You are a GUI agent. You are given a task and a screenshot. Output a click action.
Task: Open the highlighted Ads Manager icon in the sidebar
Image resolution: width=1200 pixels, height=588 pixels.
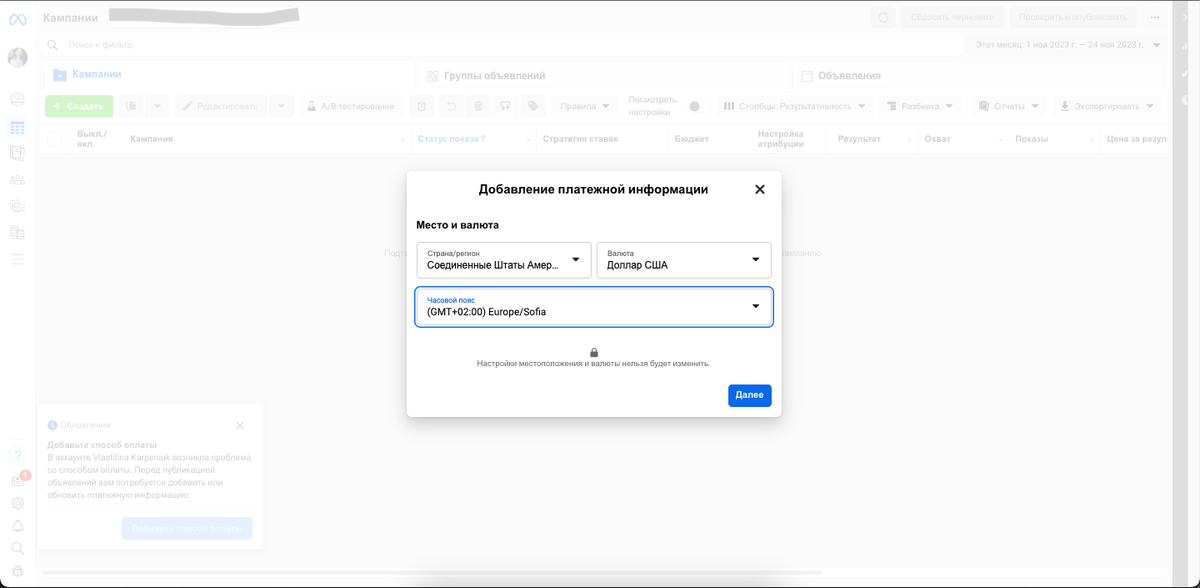pos(17,128)
